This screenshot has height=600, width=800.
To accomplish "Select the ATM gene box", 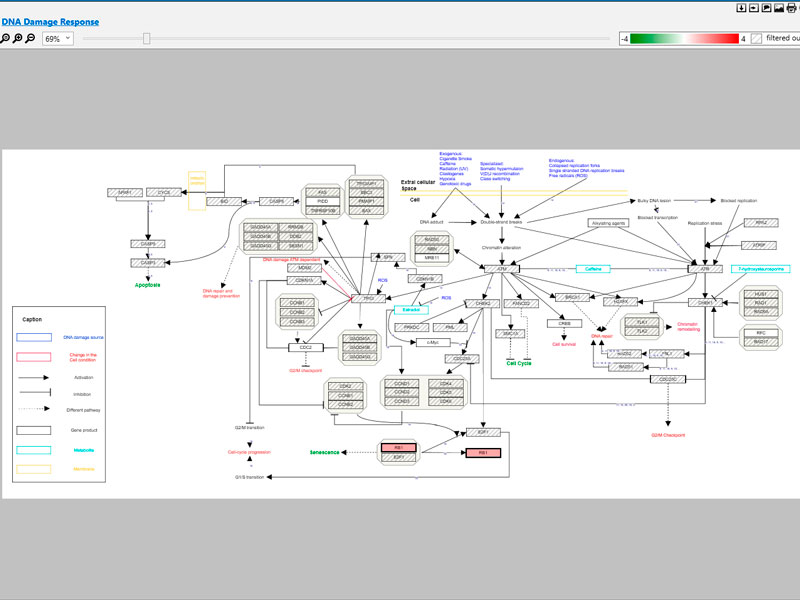I will pyautogui.click(x=502, y=269).
